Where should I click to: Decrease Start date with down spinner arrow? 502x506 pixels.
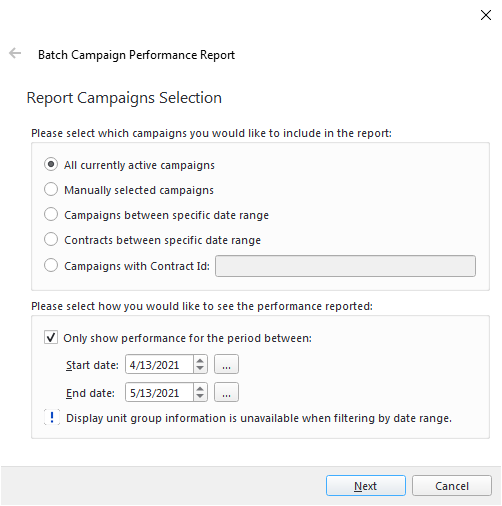(200, 368)
